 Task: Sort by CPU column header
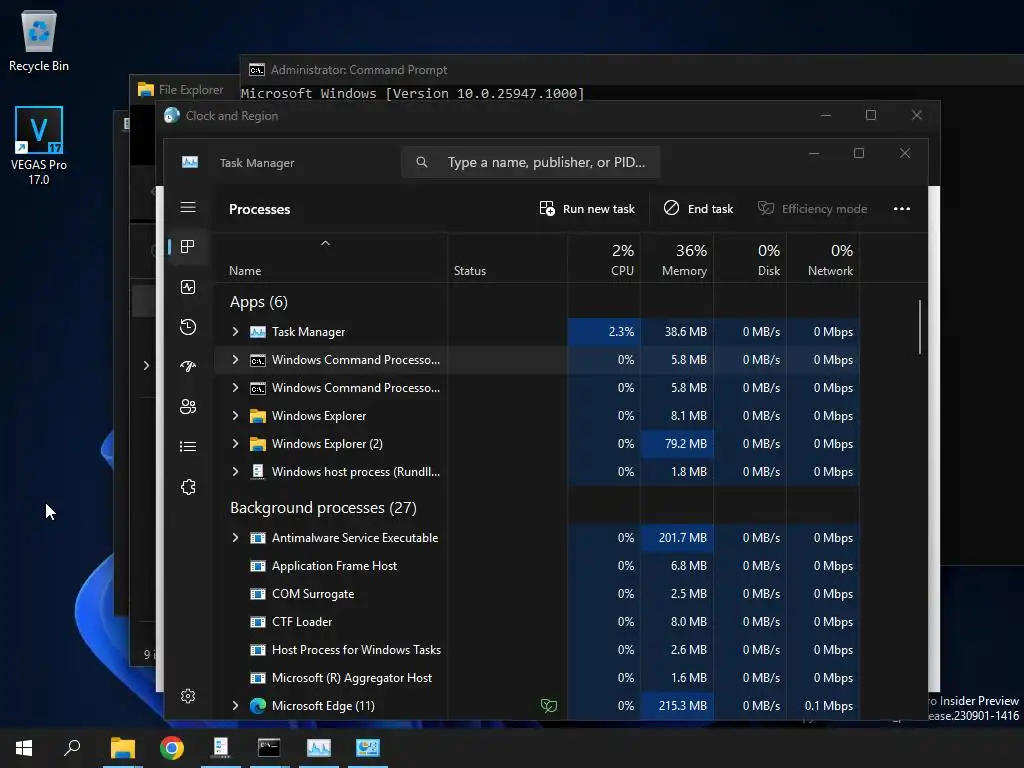pyautogui.click(x=603, y=259)
